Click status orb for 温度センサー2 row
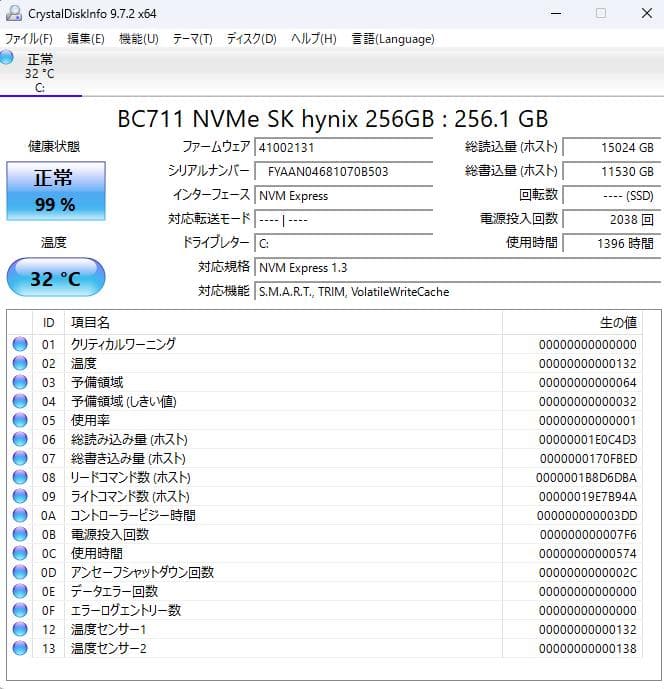This screenshot has width=664, height=689. click(20, 648)
